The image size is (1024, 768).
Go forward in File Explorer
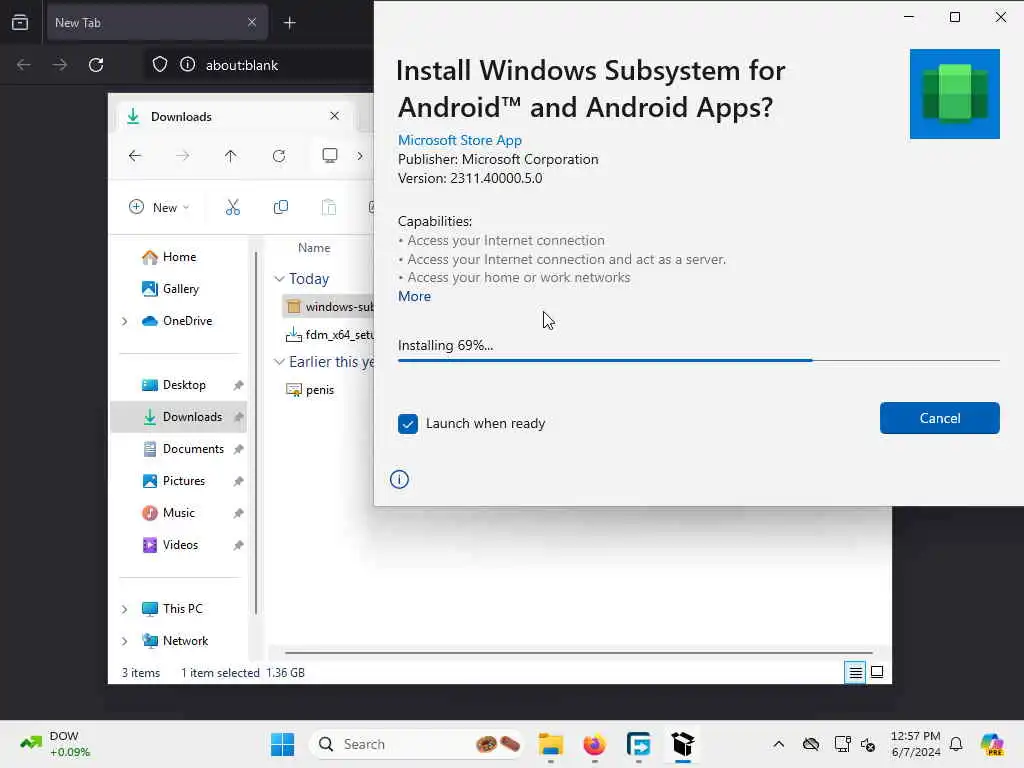(x=183, y=155)
